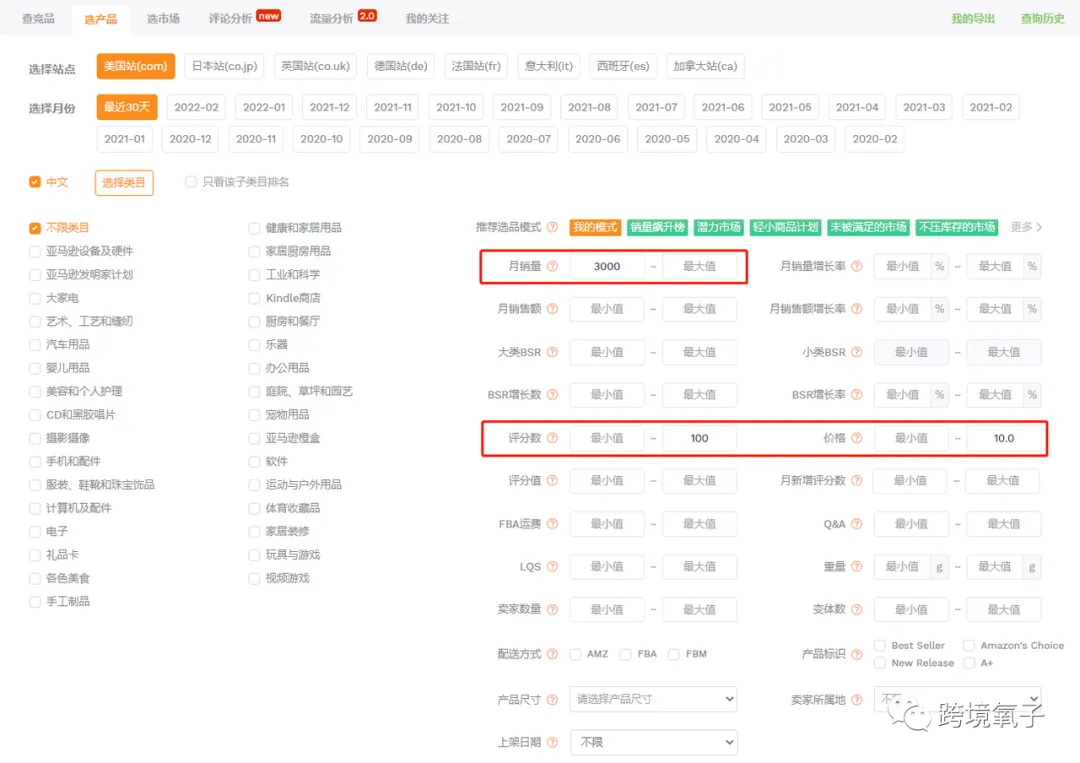This screenshot has height=763, width=1080.
Task: Select 日本站(co.jp) site
Action: (x=225, y=66)
